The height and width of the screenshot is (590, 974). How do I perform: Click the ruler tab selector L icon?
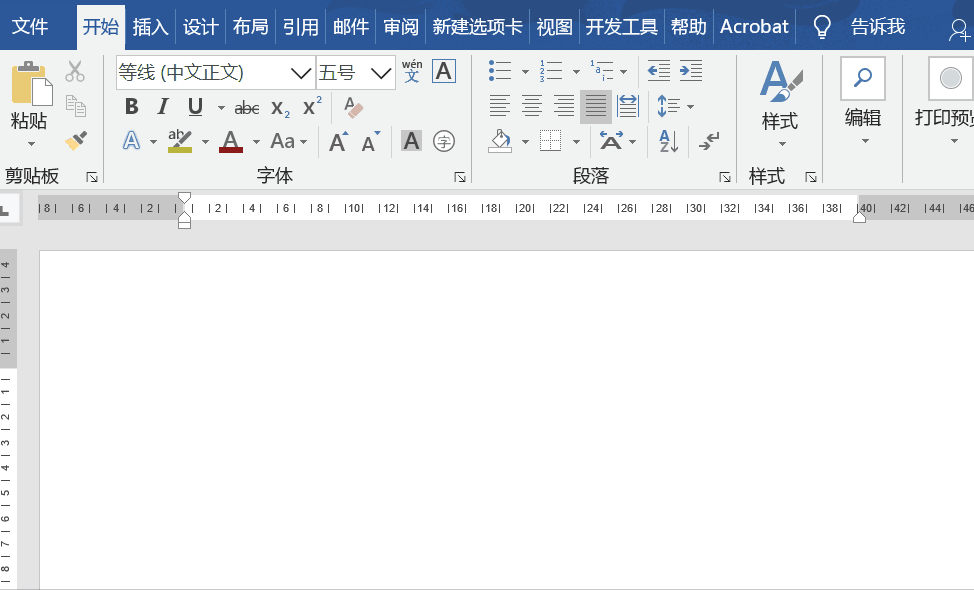point(6,210)
